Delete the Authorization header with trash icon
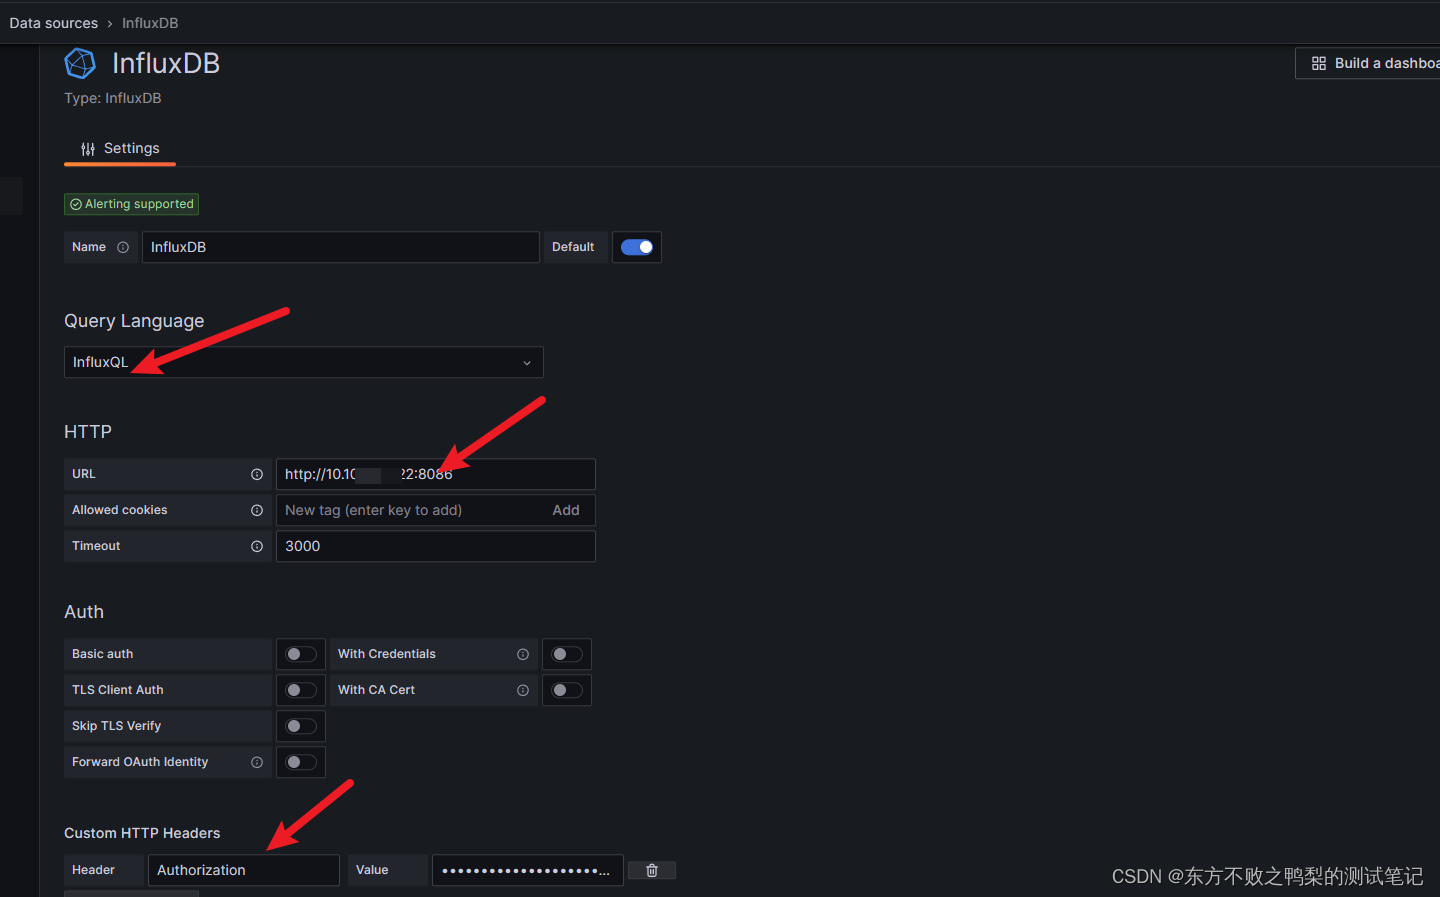Viewport: 1440px width, 897px height. tap(652, 870)
